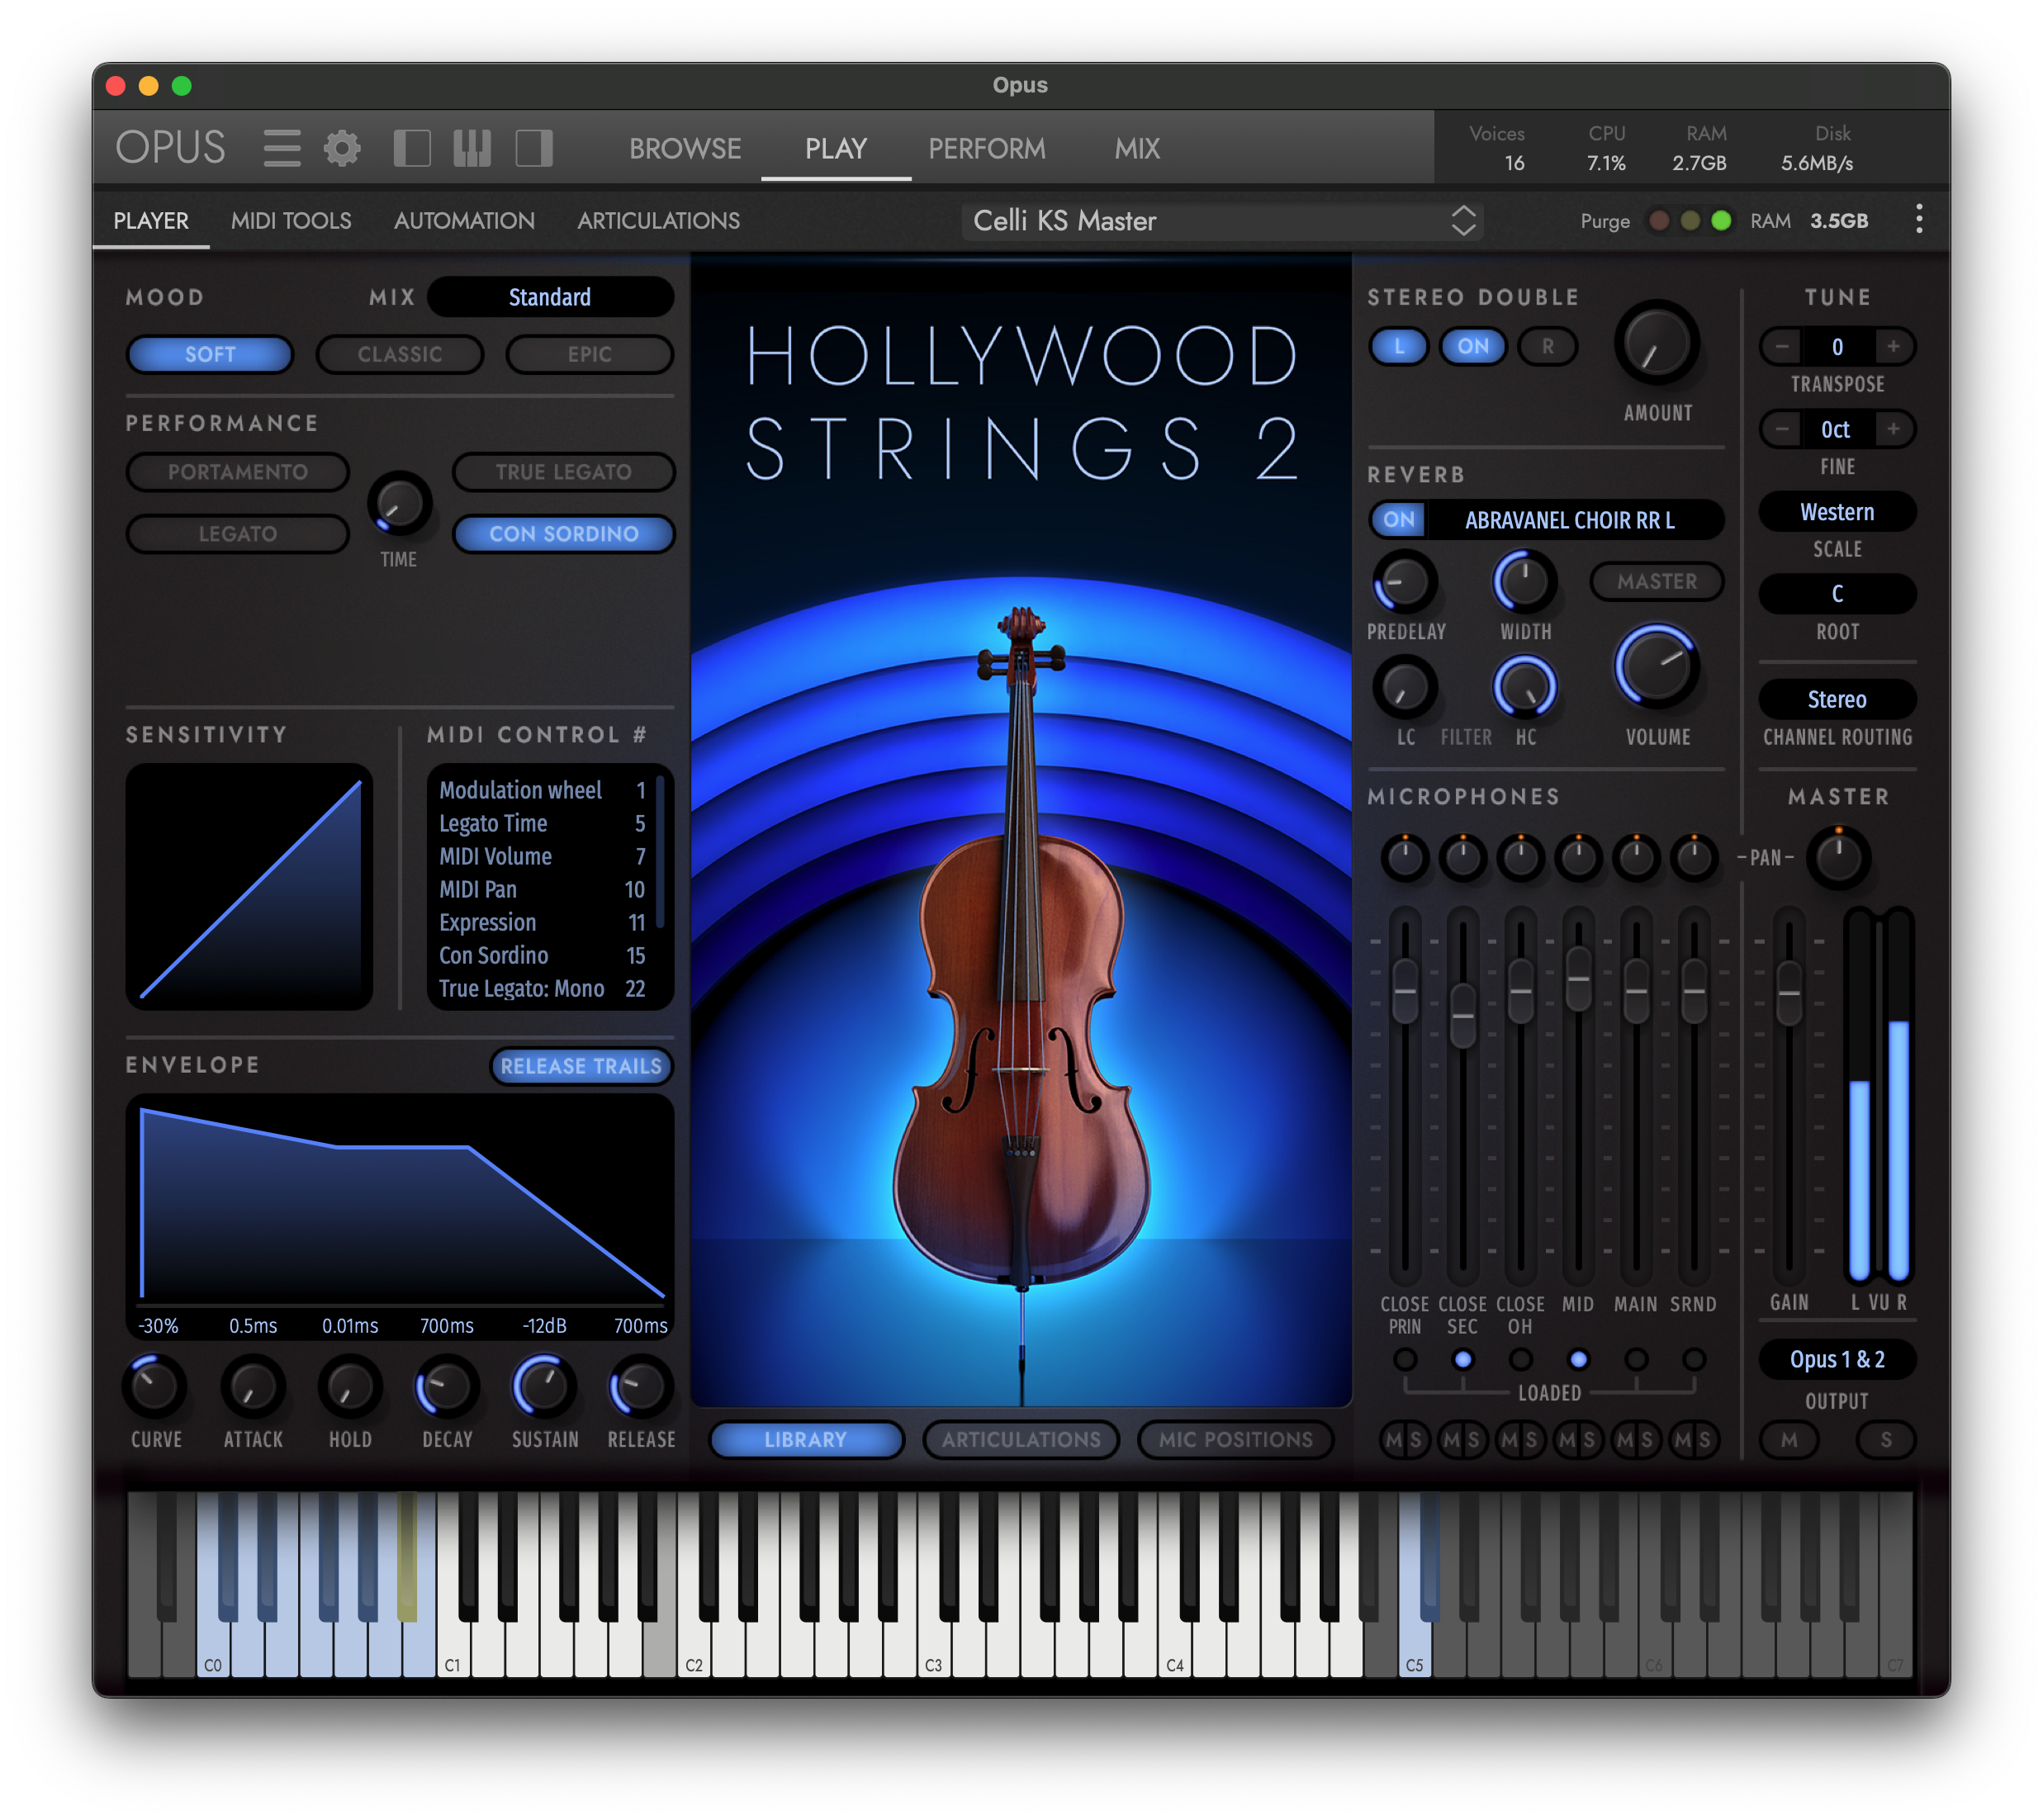Toggle RELEASE TRAILS in Envelope

tap(581, 1066)
